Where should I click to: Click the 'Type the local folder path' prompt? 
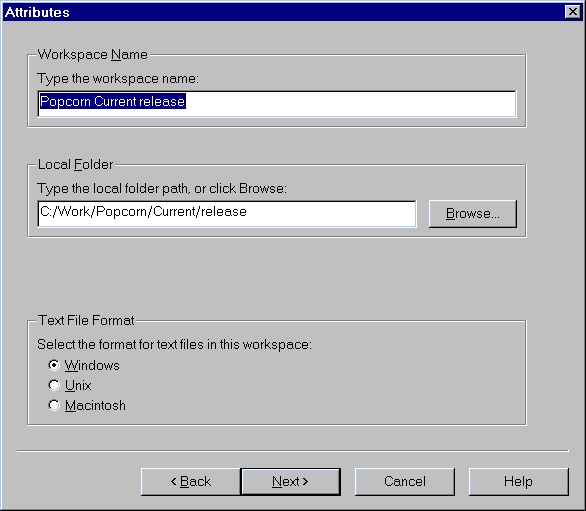tap(162, 188)
